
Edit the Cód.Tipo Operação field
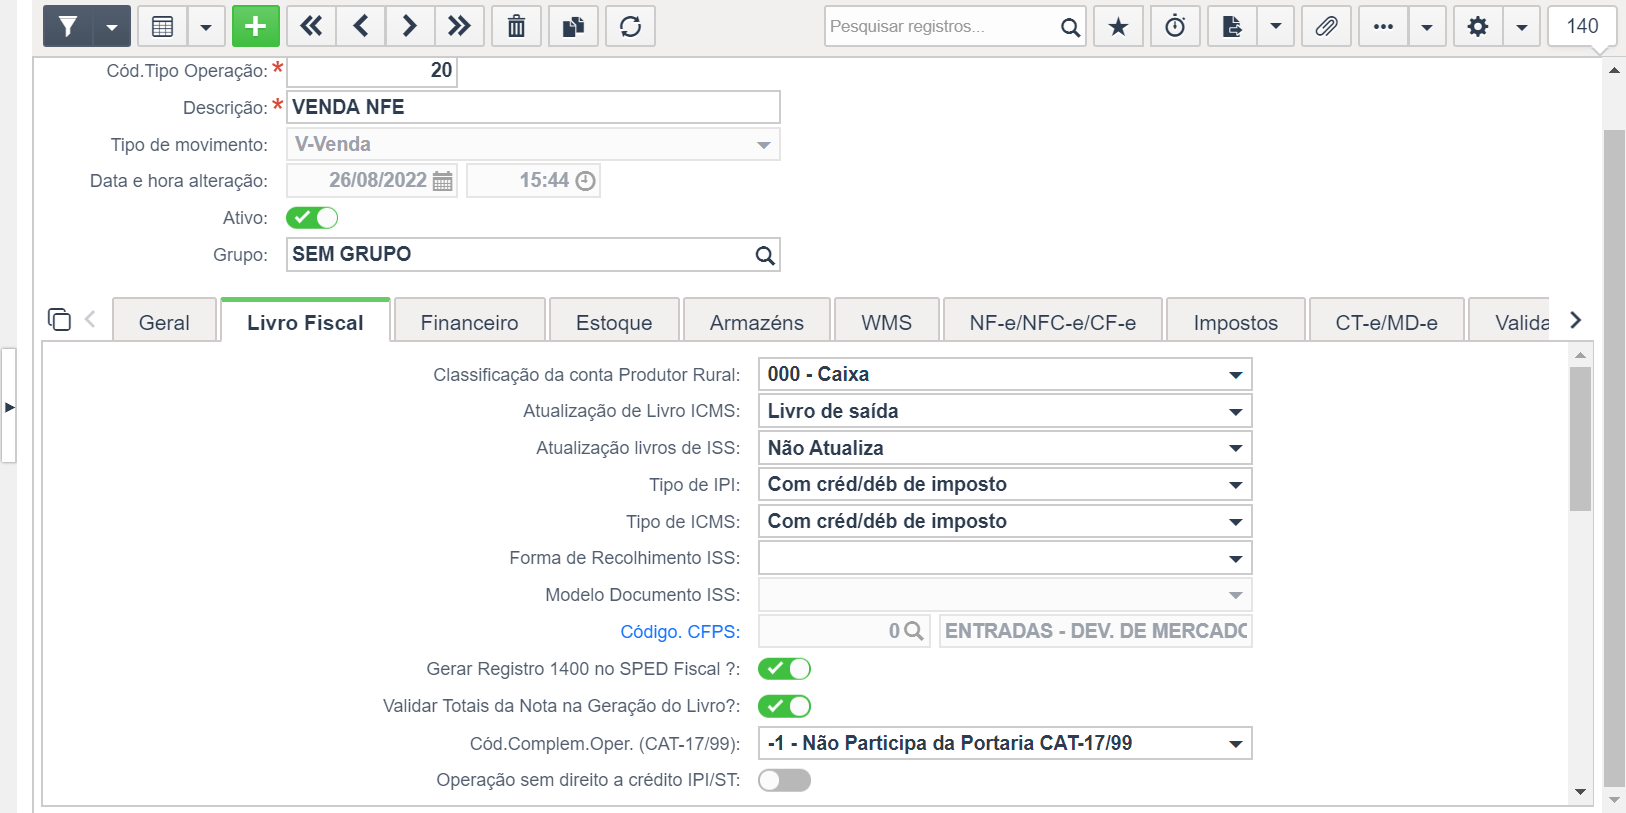pos(372,71)
